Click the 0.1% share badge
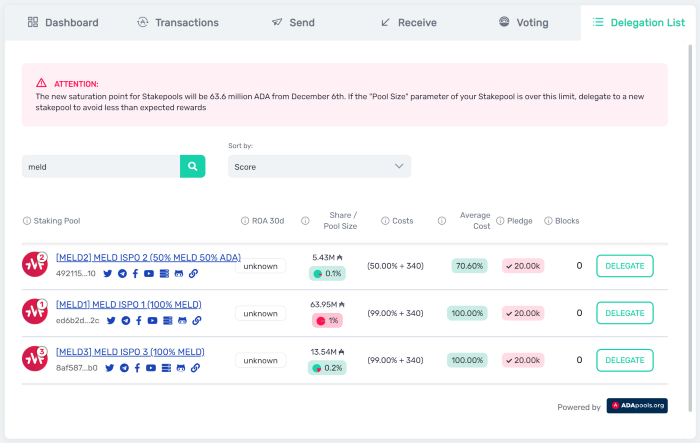The image size is (700, 443). tap(327, 273)
